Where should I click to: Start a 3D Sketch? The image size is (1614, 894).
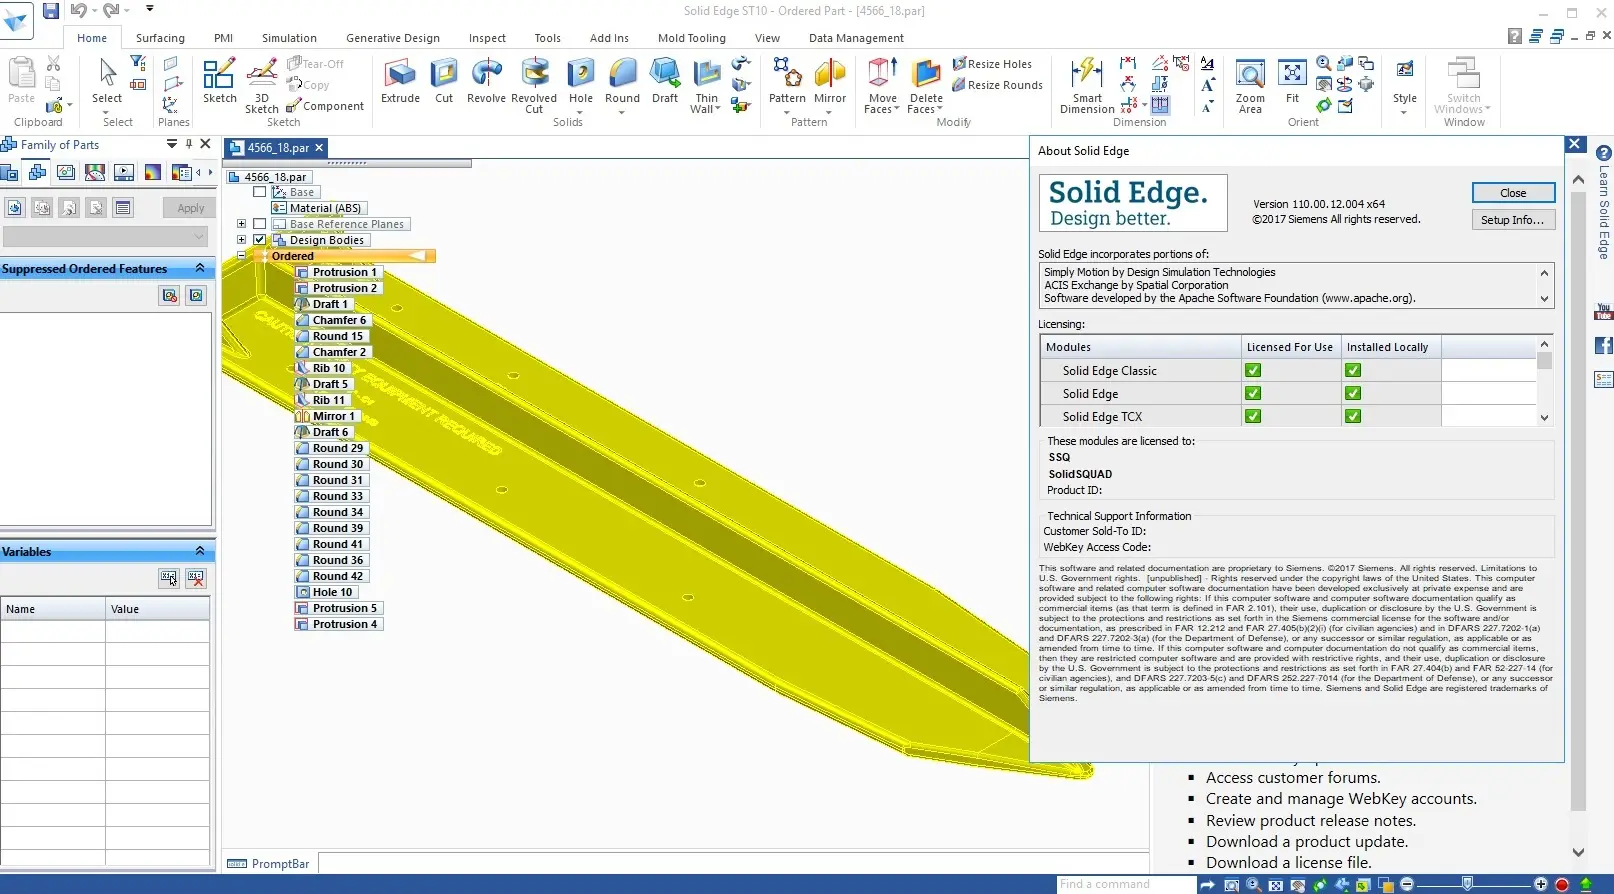[262, 85]
